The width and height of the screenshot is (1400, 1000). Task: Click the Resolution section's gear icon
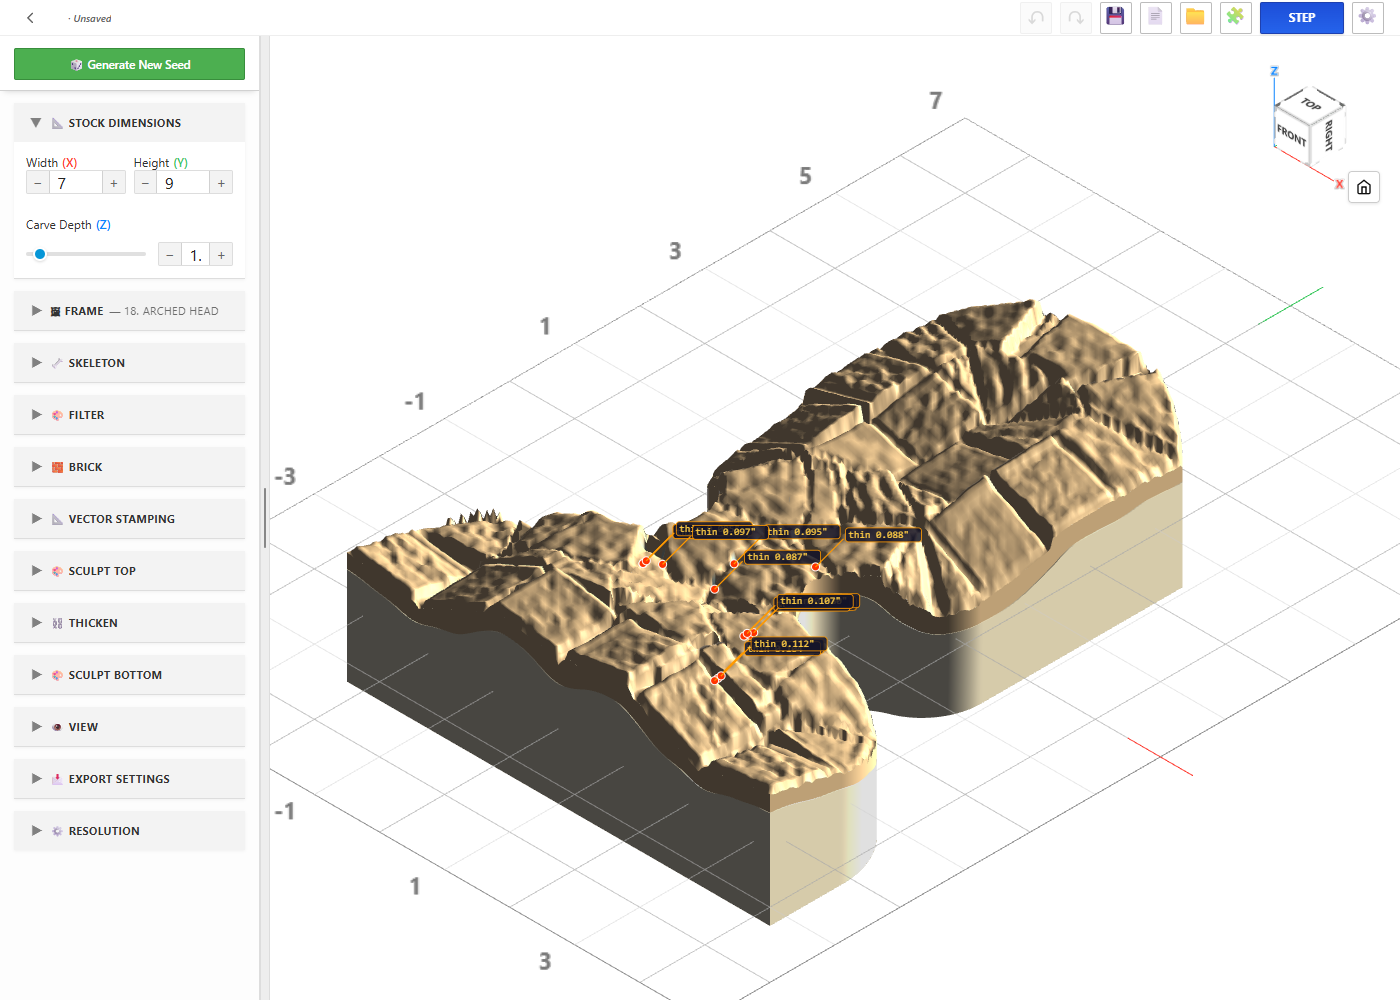[x=57, y=831]
